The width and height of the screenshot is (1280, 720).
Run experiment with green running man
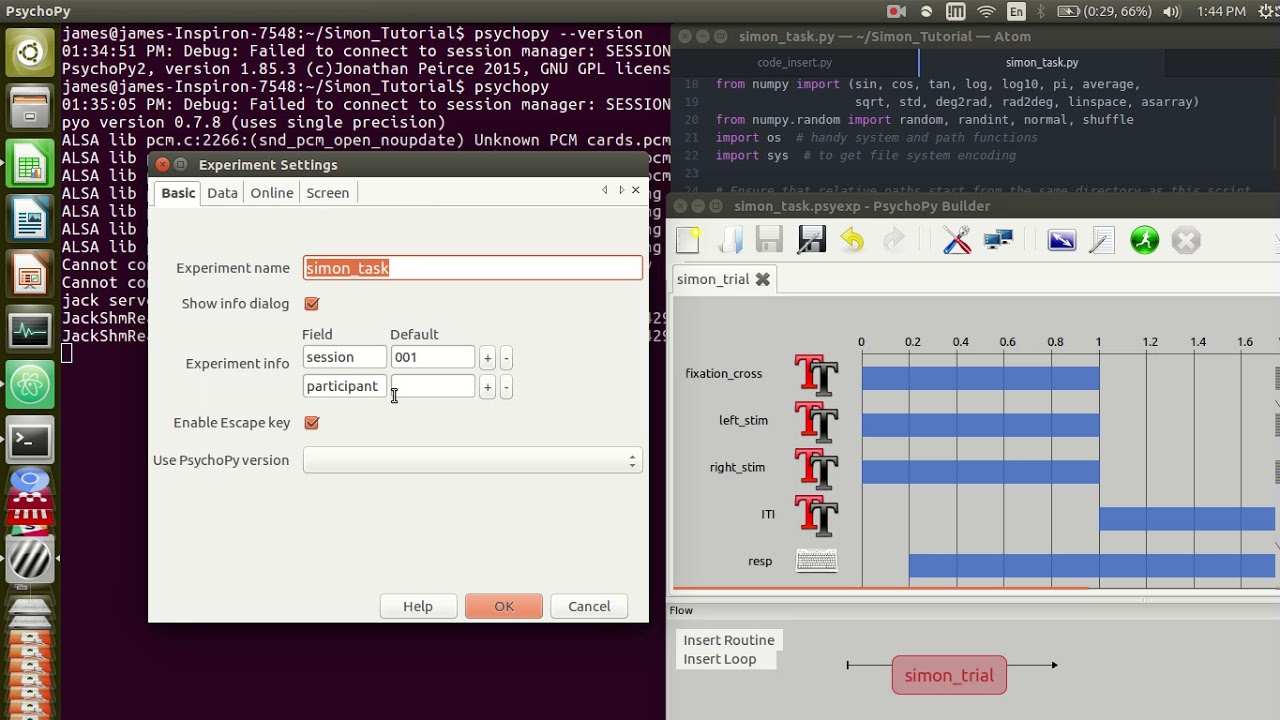point(1144,240)
